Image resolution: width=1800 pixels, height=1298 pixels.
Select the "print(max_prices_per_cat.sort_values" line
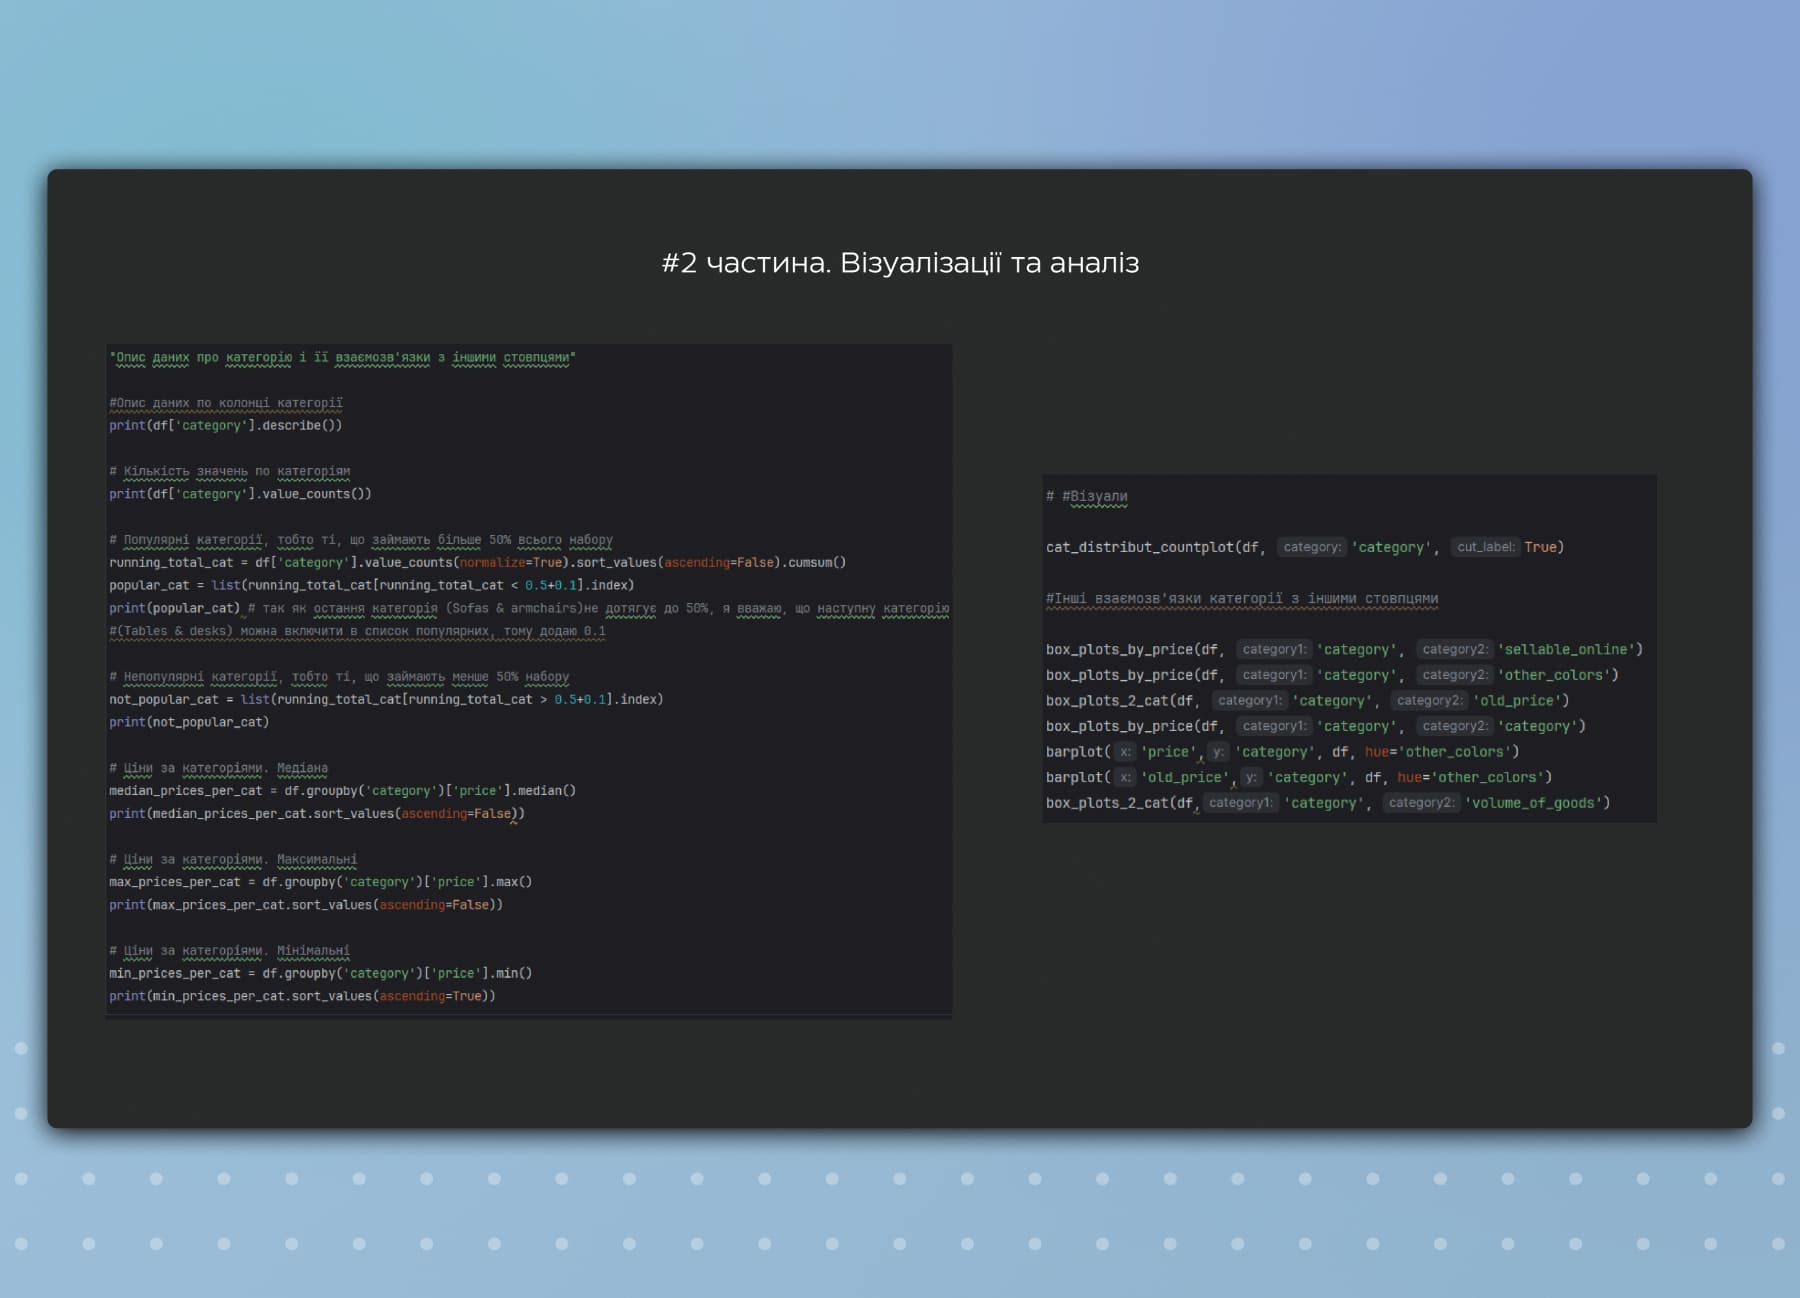306,905
